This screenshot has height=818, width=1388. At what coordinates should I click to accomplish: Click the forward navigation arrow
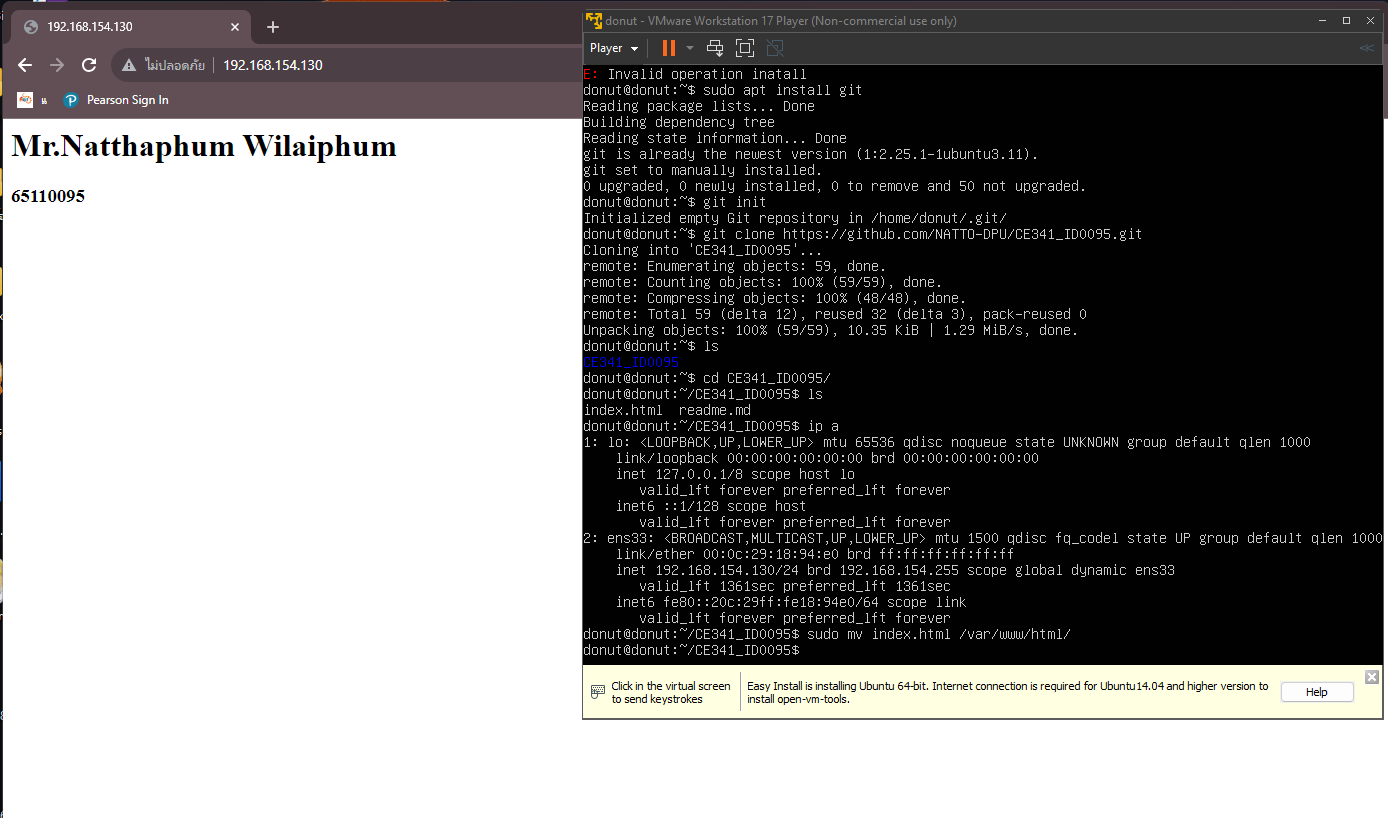[x=56, y=65]
